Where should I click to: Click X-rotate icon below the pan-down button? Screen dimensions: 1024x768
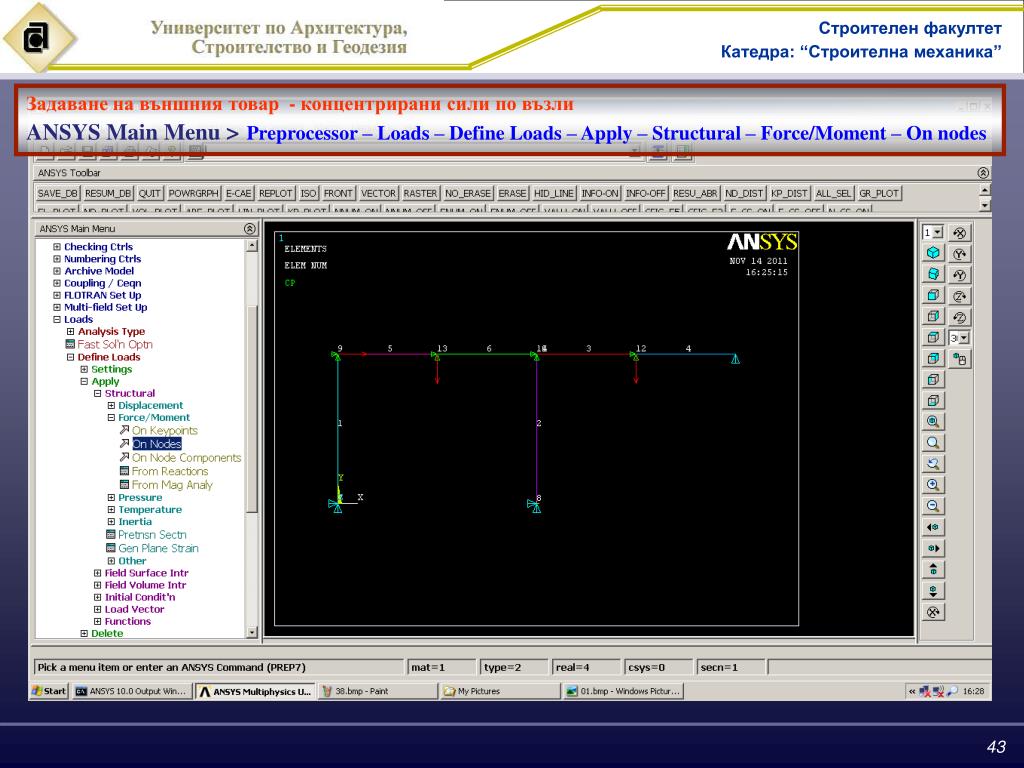pos(933,612)
